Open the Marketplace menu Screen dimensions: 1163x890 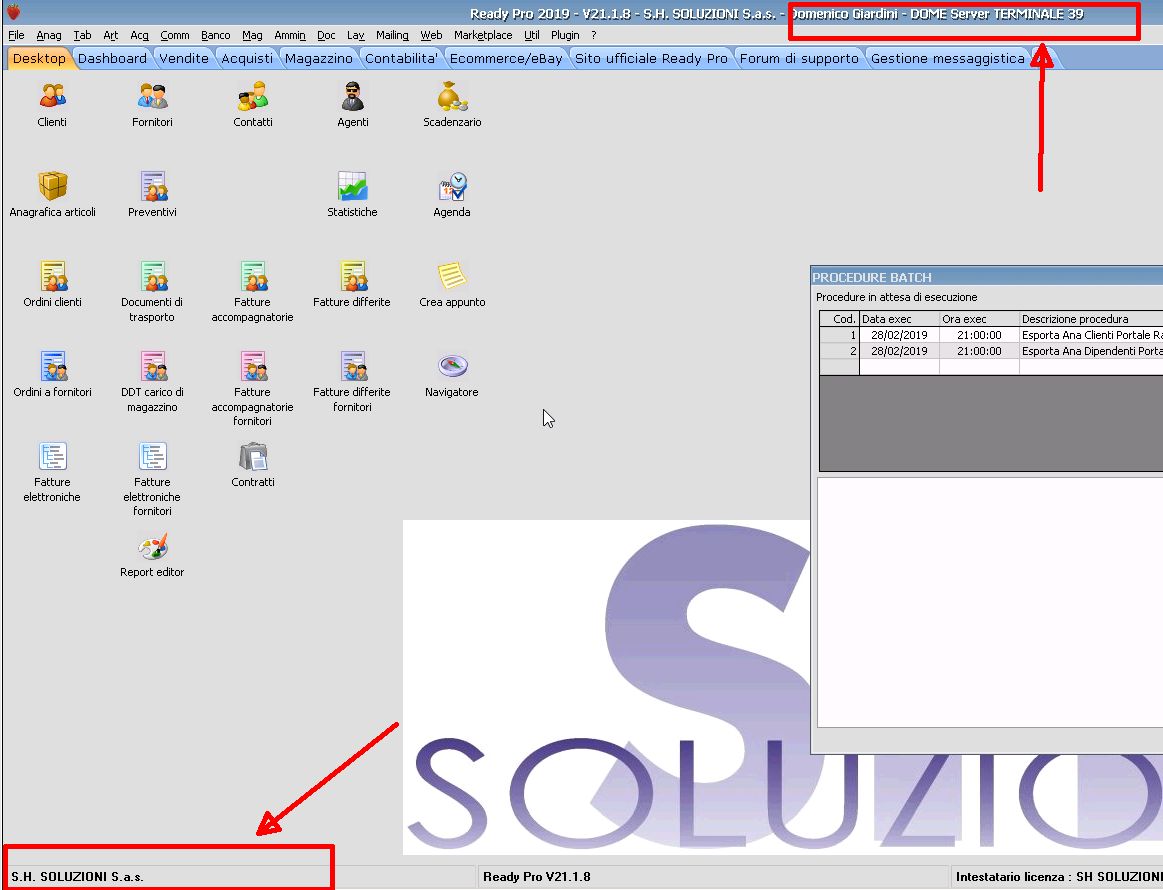pyautogui.click(x=483, y=35)
